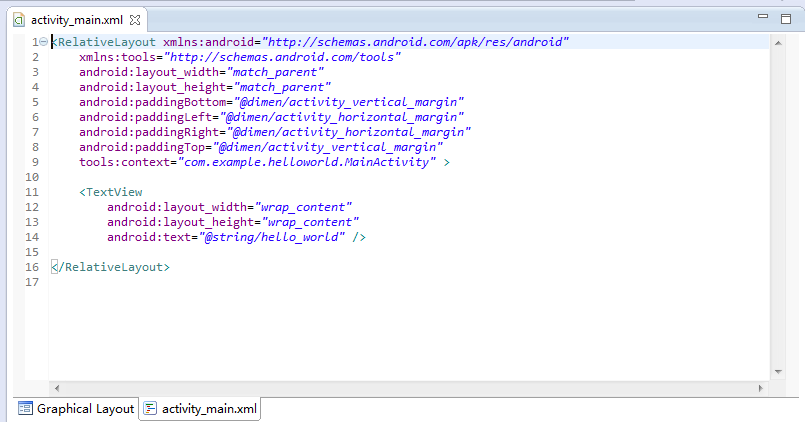Click line number 15 in the gutter
The height and width of the screenshot is (422, 805).
[x=32, y=252]
